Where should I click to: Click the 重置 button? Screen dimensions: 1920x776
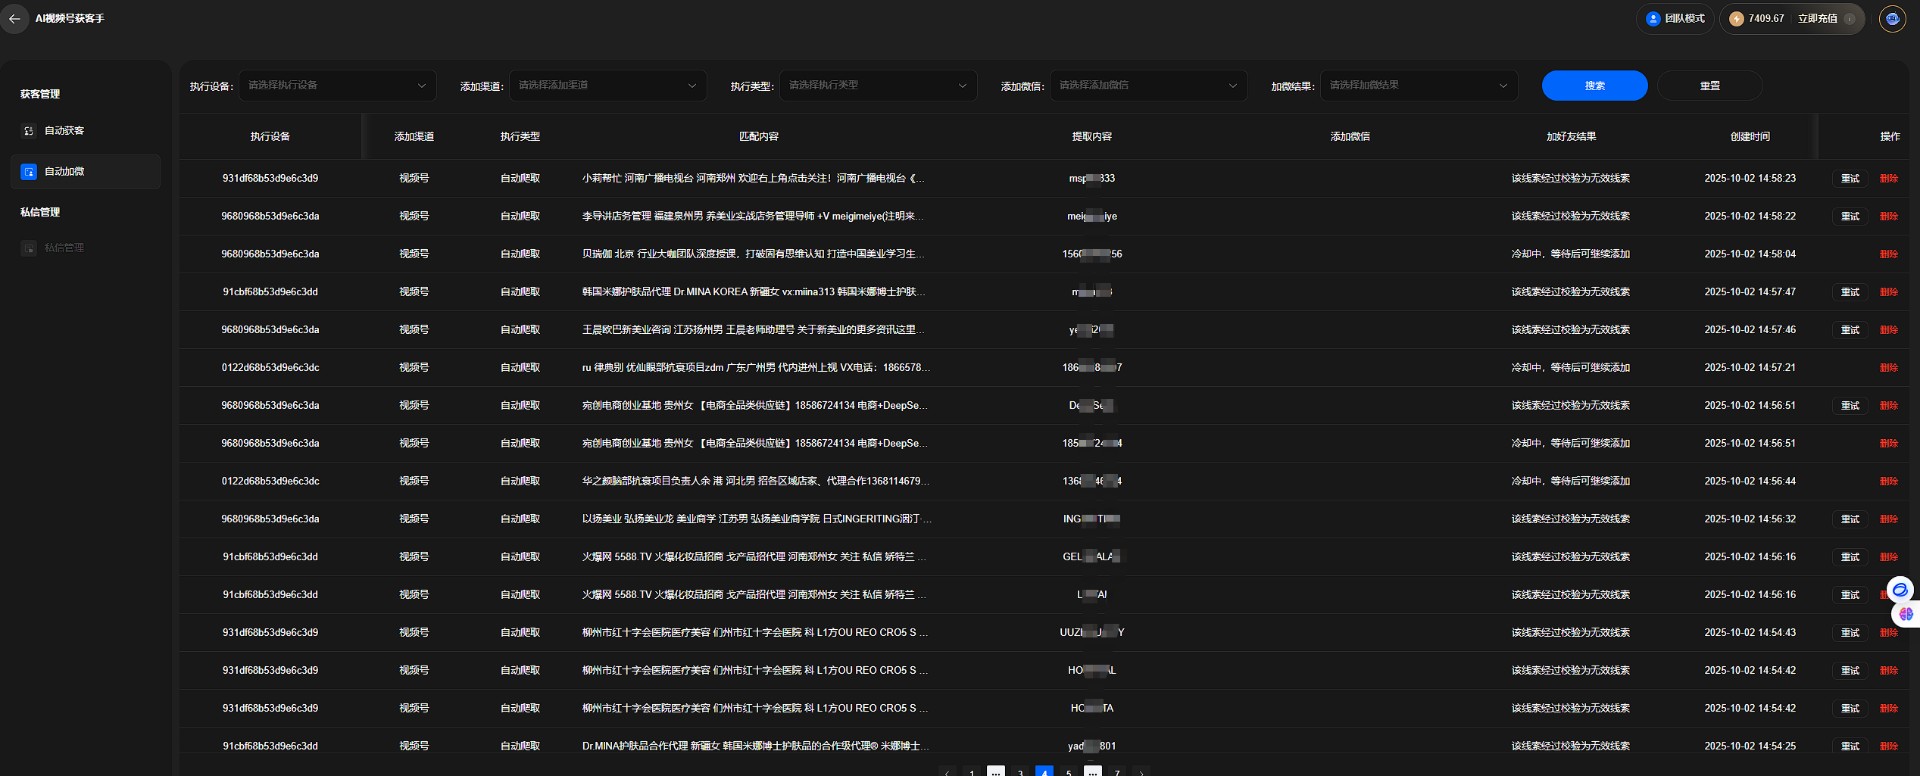[1709, 86]
